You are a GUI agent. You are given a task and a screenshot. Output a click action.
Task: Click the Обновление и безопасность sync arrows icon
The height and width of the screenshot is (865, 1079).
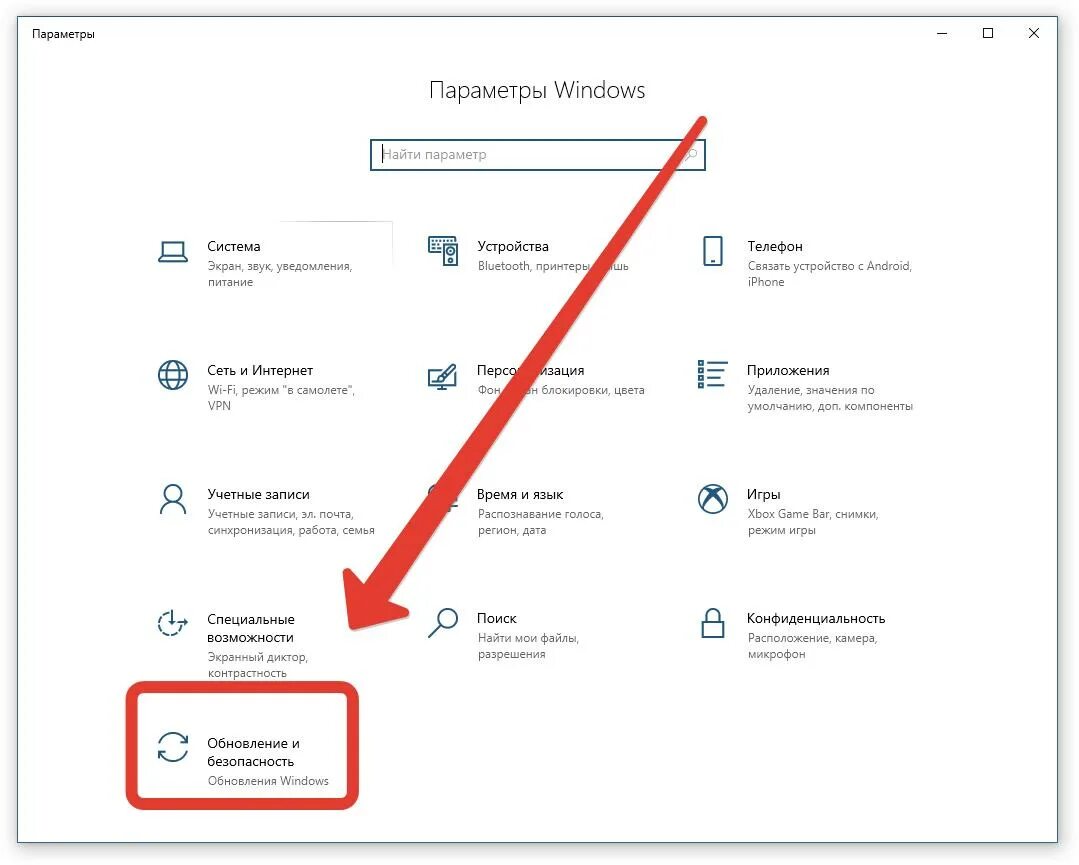pos(173,747)
